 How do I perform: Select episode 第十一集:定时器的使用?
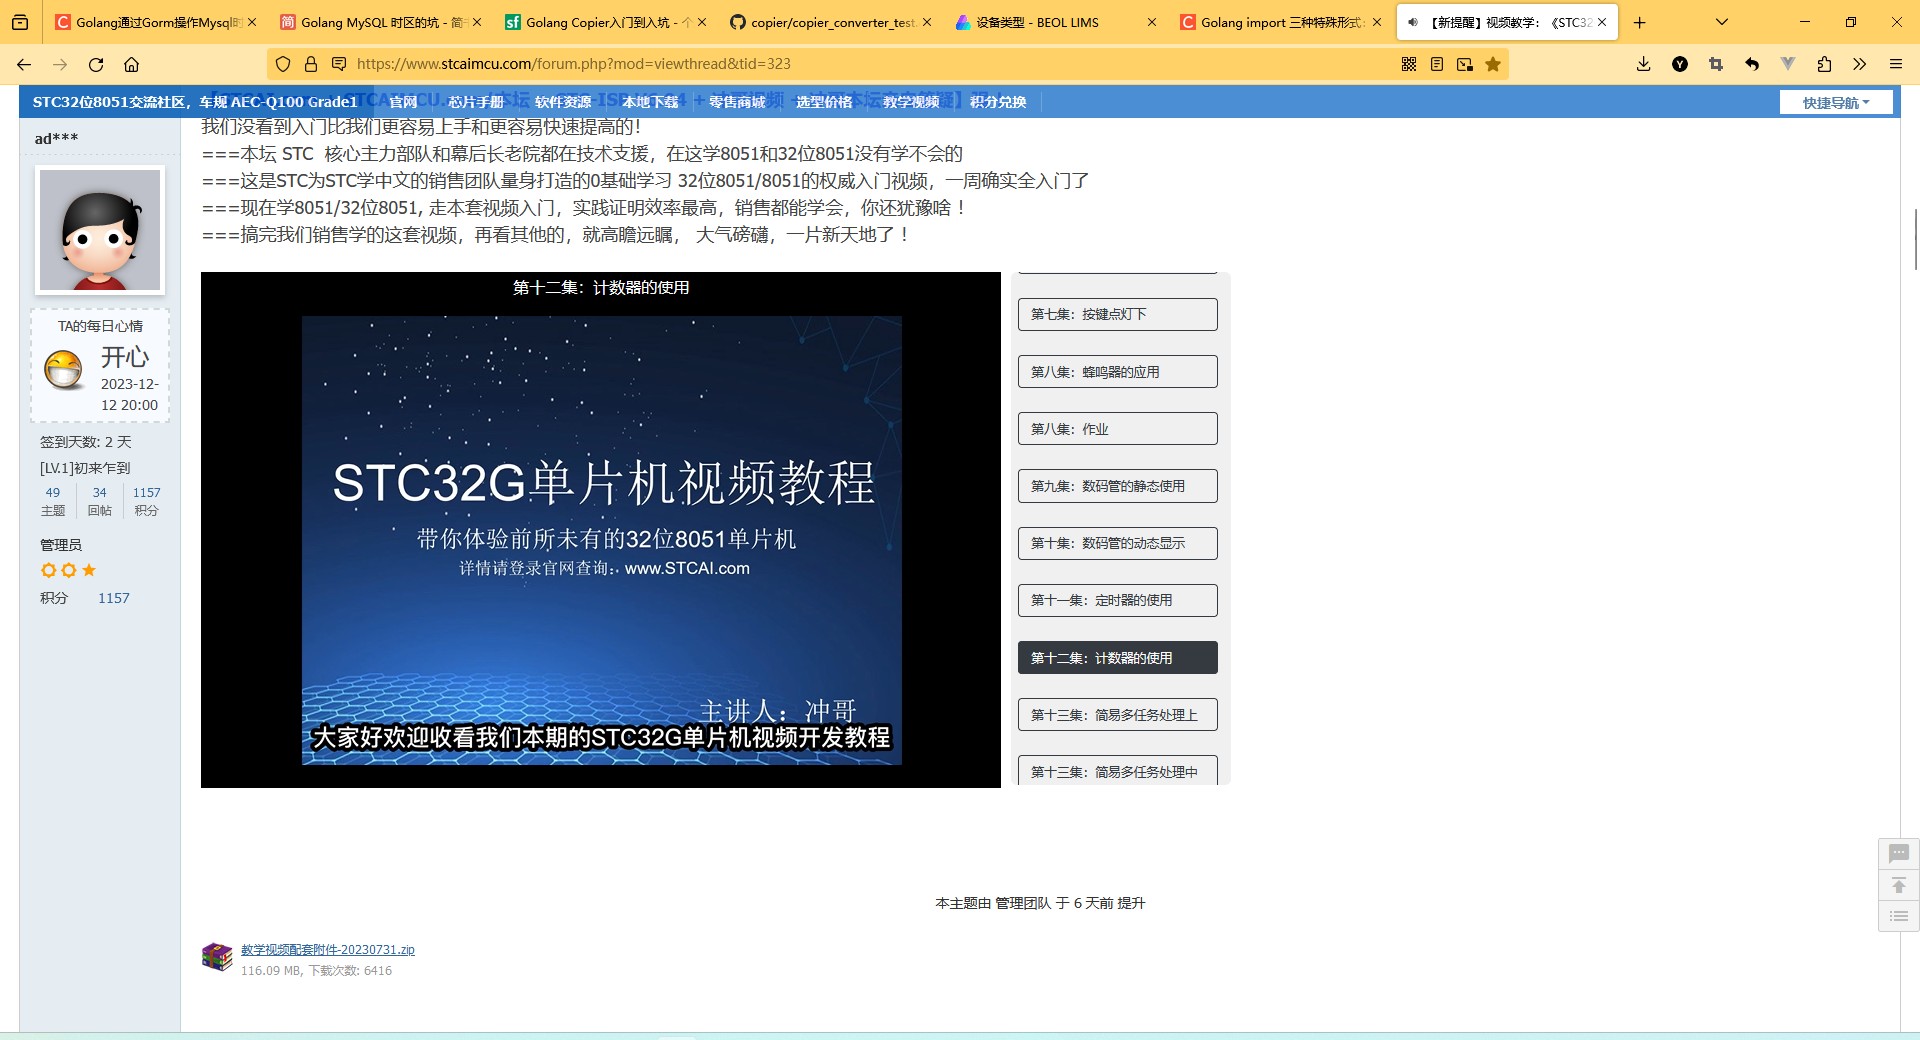[x=1118, y=600]
